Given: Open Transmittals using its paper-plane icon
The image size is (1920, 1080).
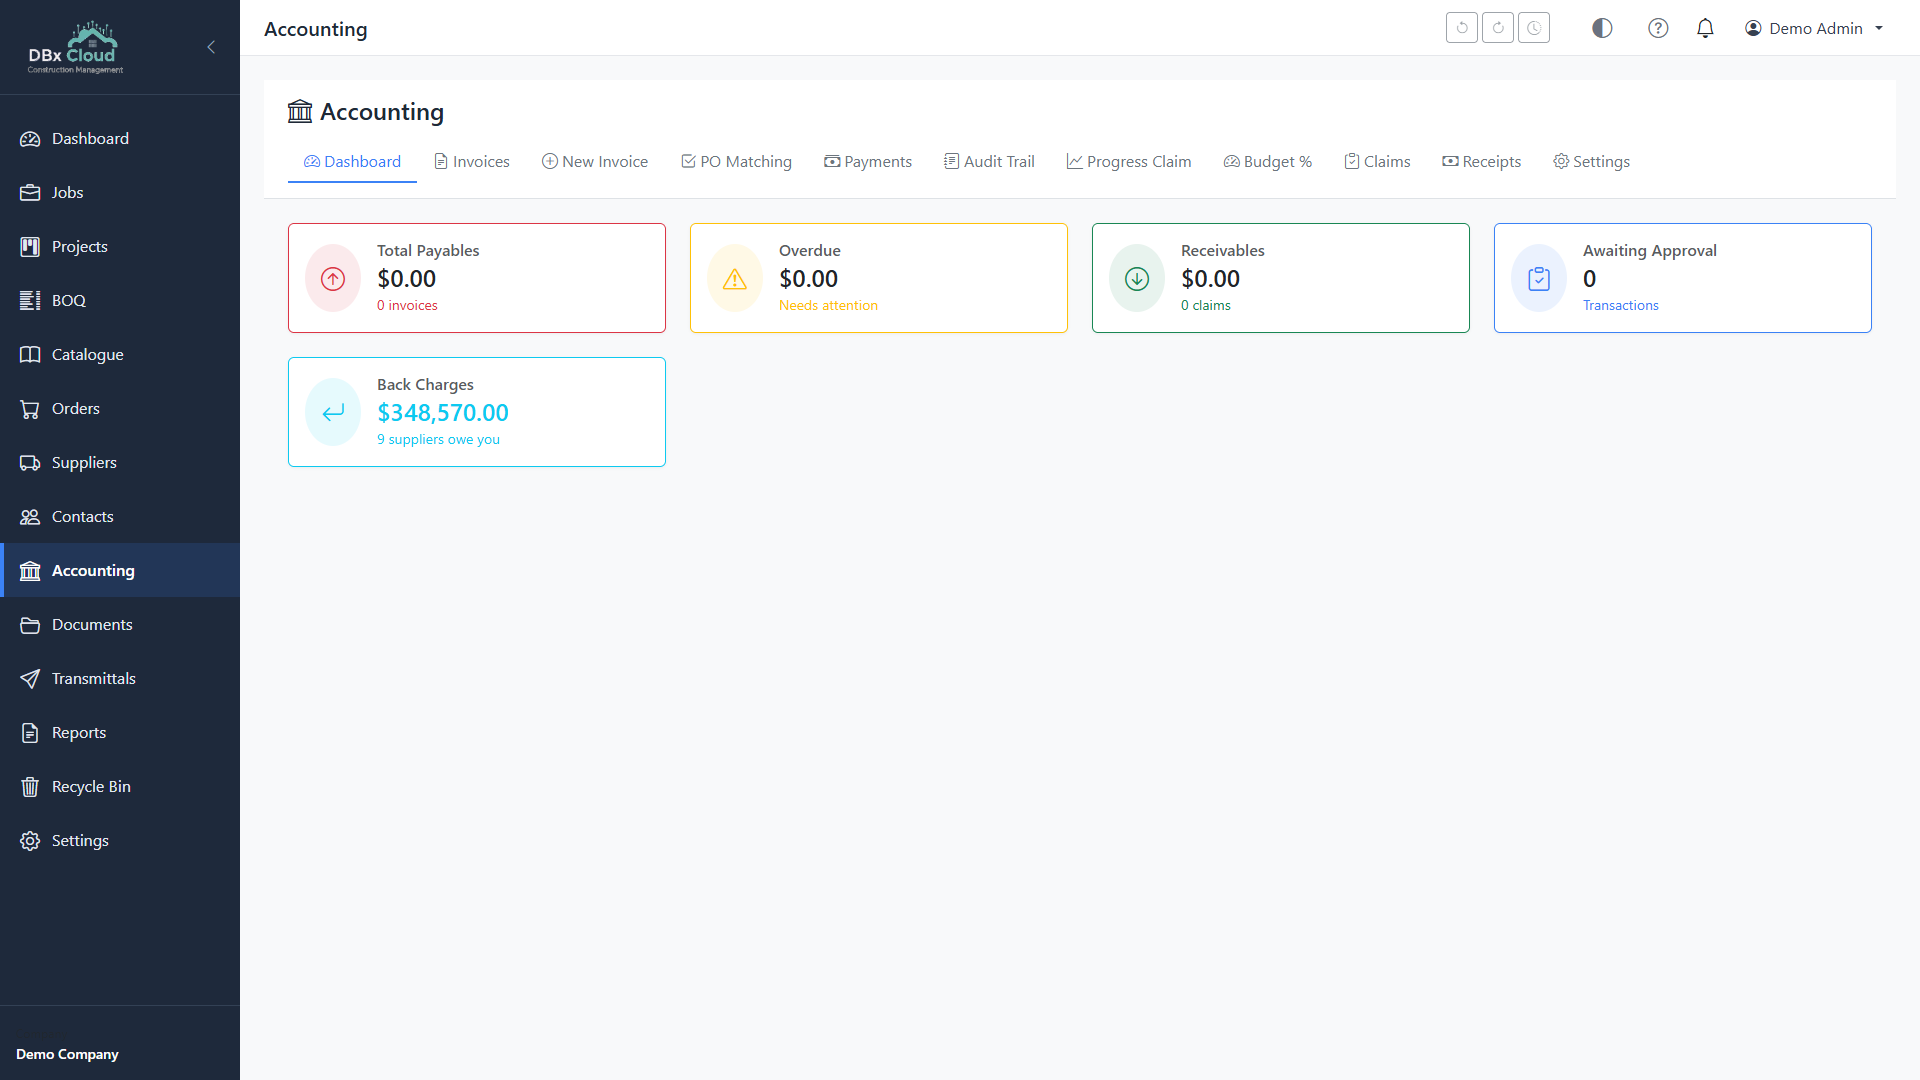Looking at the screenshot, I should click(x=30, y=678).
